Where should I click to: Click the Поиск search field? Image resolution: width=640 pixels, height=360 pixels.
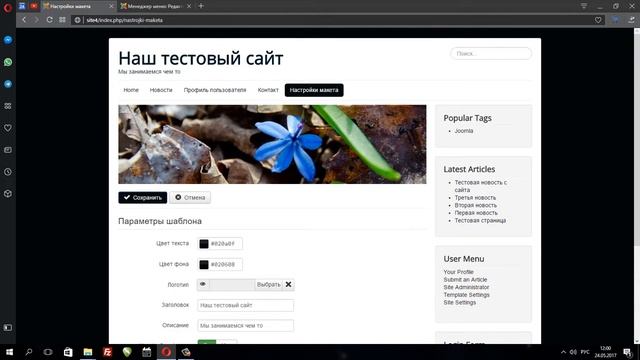pyautogui.click(x=491, y=53)
